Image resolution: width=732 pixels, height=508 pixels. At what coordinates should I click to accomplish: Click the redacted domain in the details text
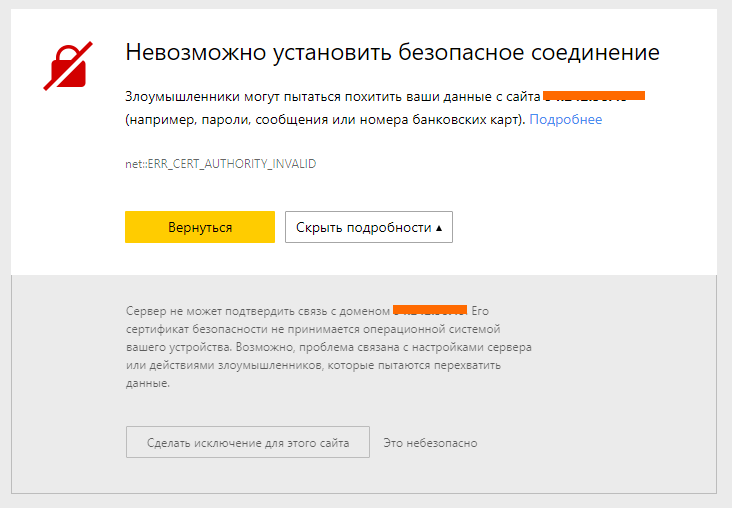pos(430,309)
